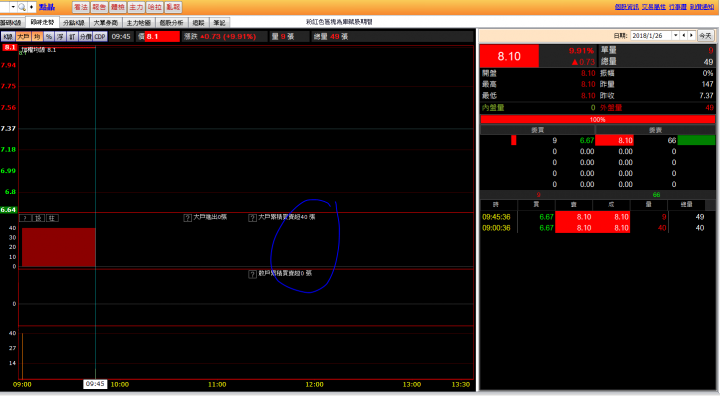
Task: Switch to the 分點K線 tab
Action: [74, 23]
